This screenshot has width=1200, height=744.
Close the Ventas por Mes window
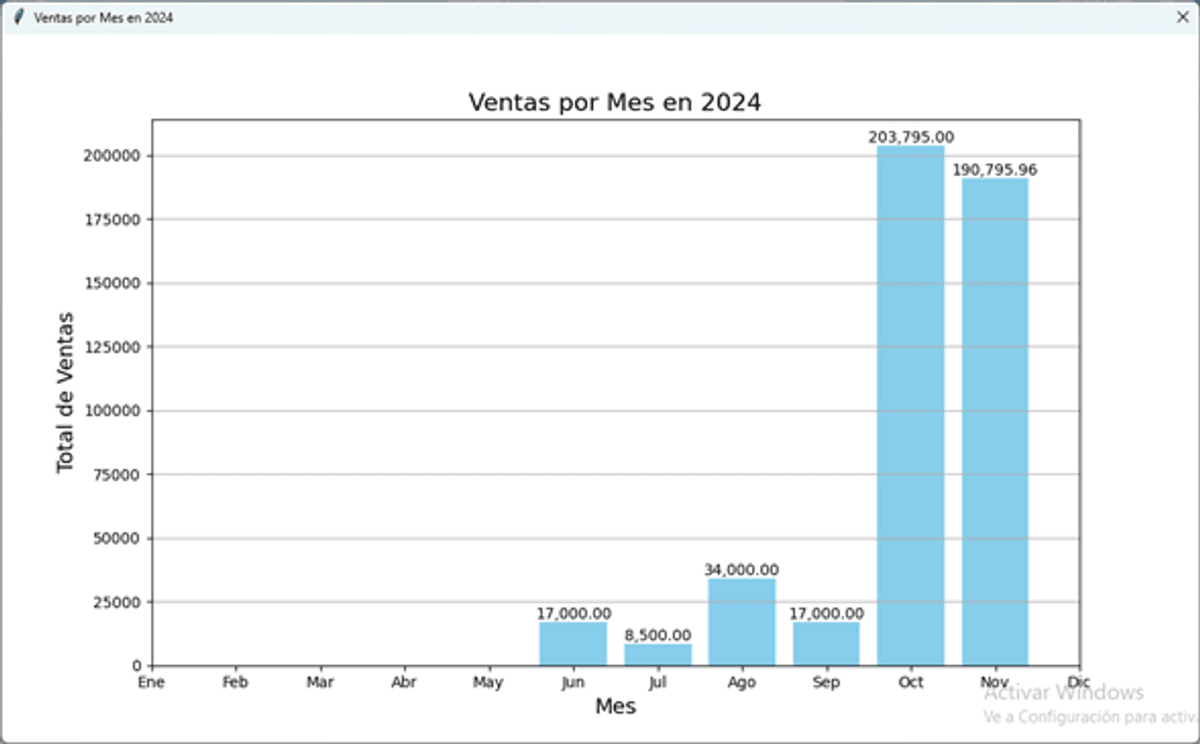(1182, 17)
